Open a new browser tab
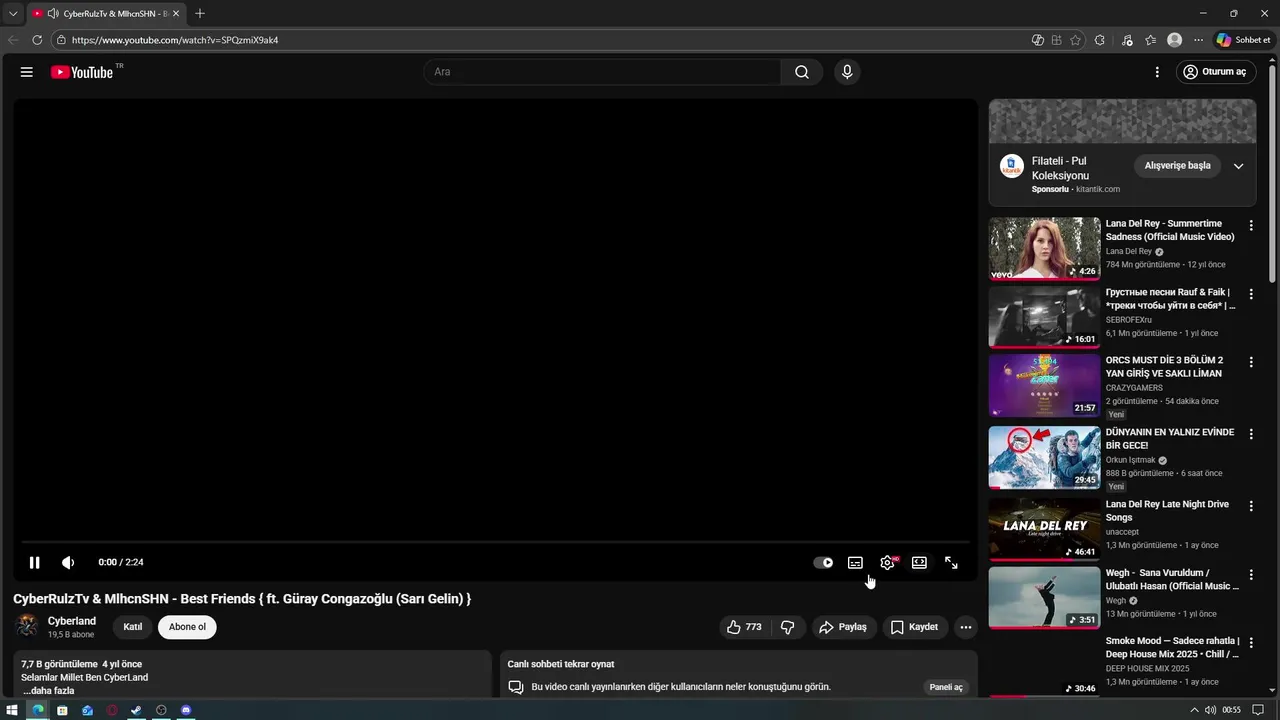The image size is (1280, 720). 200,14
